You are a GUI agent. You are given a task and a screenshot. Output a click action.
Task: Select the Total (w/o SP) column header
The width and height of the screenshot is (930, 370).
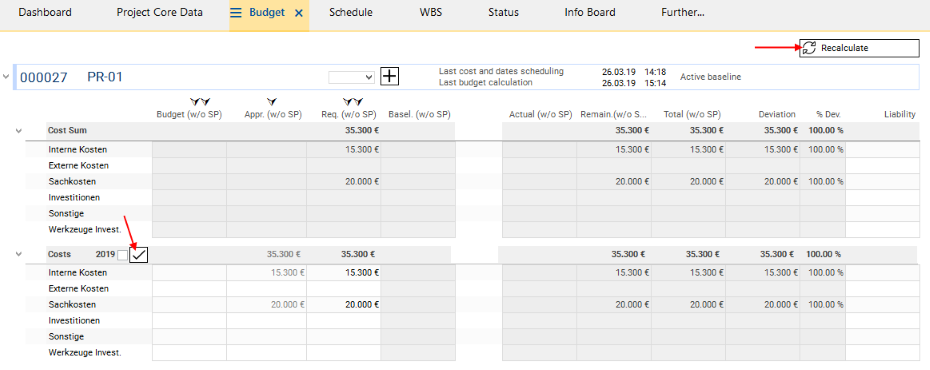click(x=692, y=114)
